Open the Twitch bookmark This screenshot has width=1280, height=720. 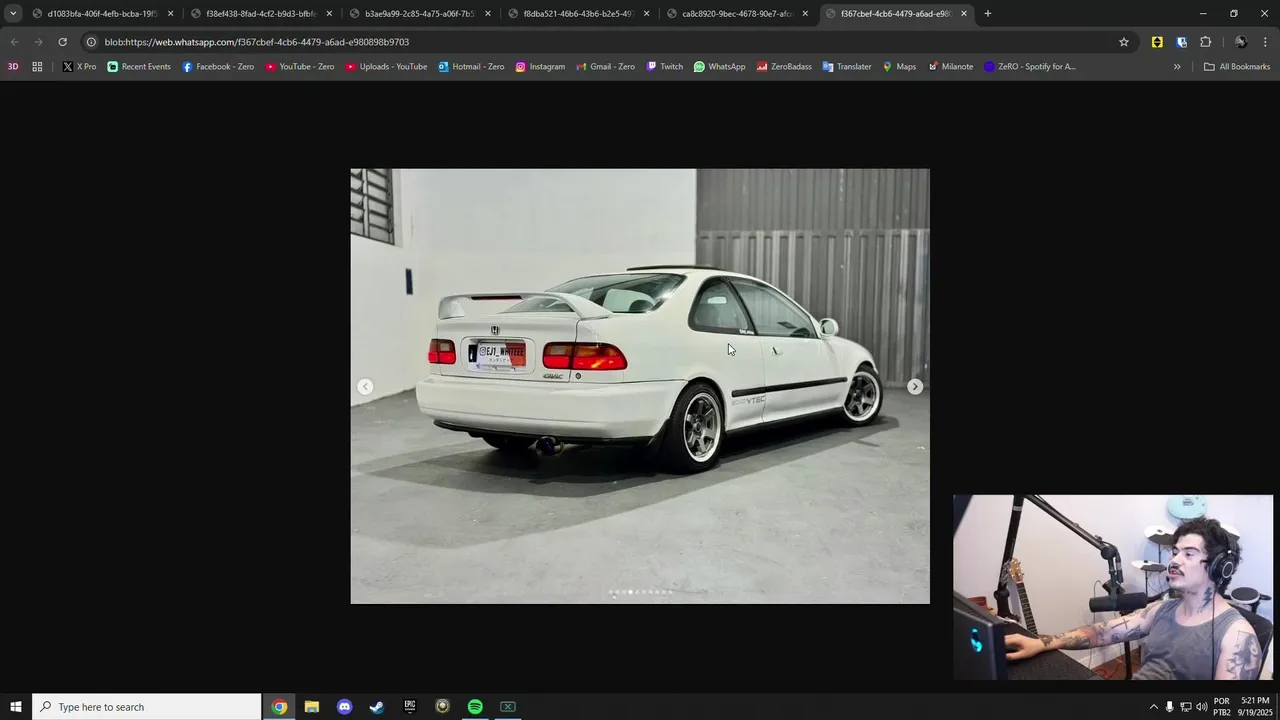665,67
